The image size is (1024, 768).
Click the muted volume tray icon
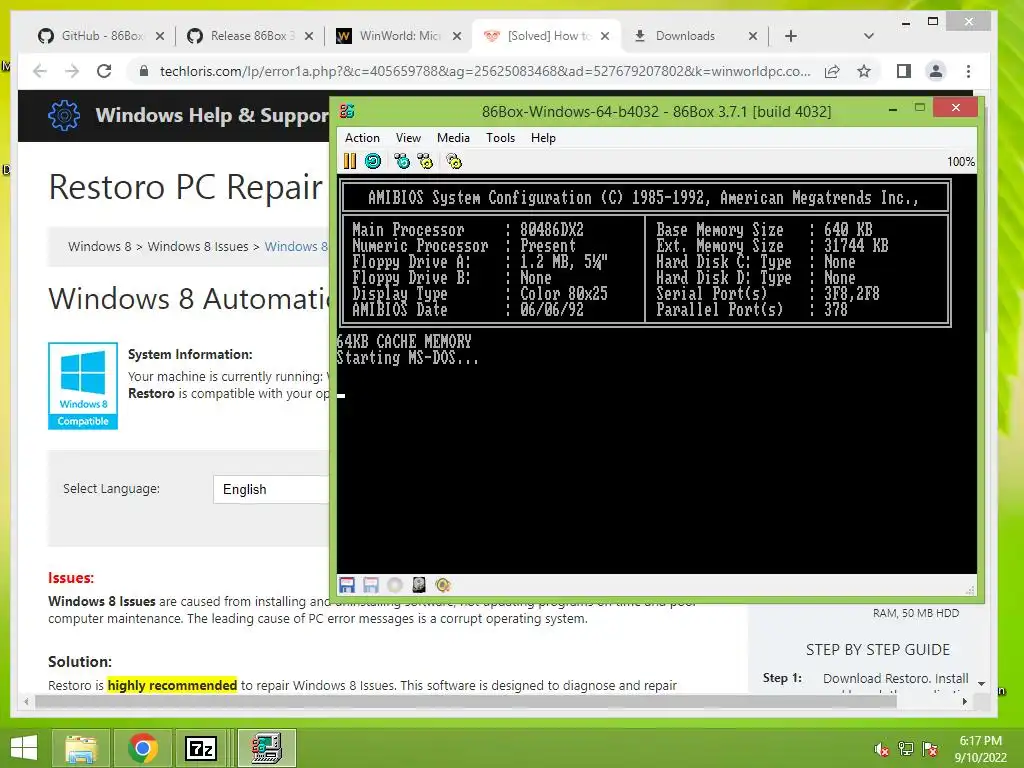click(881, 749)
